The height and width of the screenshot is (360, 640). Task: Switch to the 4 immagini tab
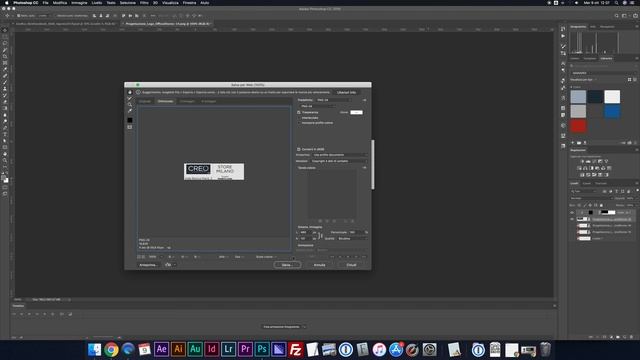pyautogui.click(x=209, y=101)
